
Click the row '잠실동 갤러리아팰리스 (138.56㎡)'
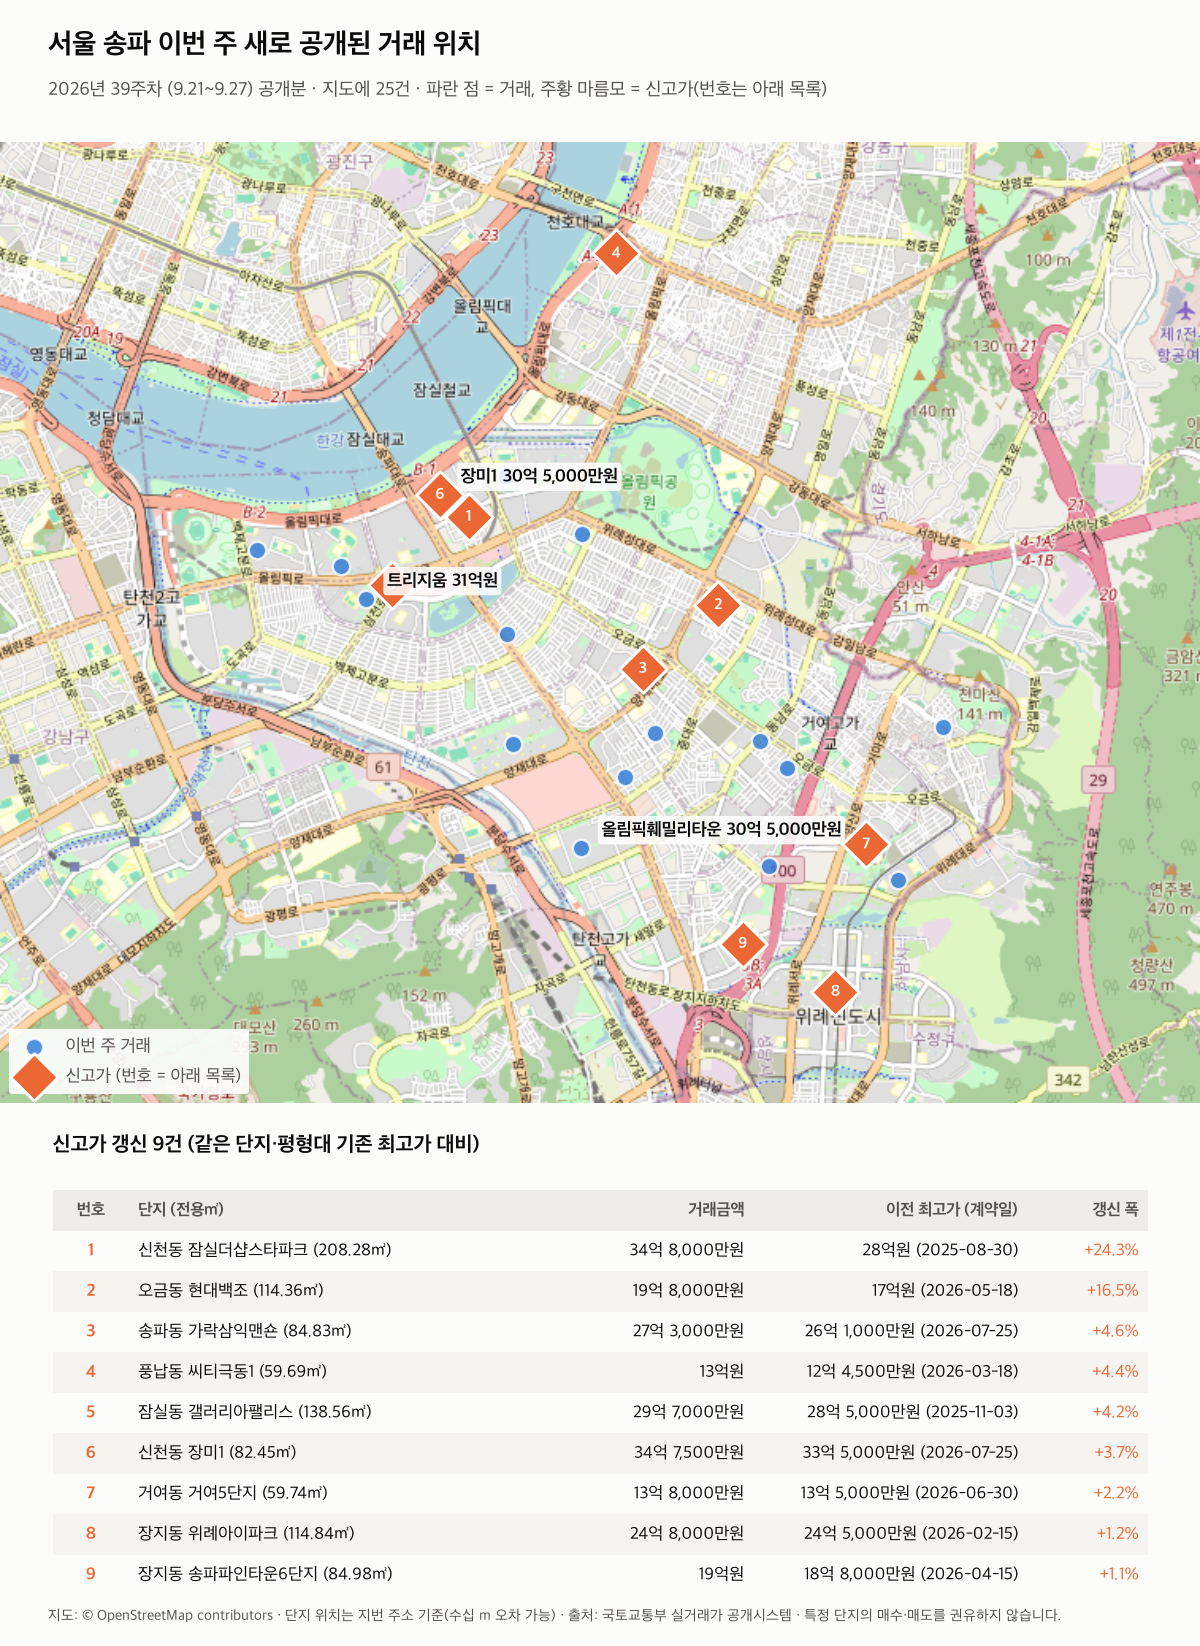tap(600, 1412)
